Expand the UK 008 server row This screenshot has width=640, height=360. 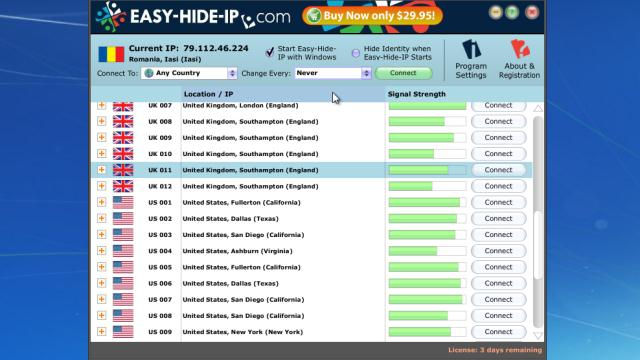pyautogui.click(x=102, y=121)
